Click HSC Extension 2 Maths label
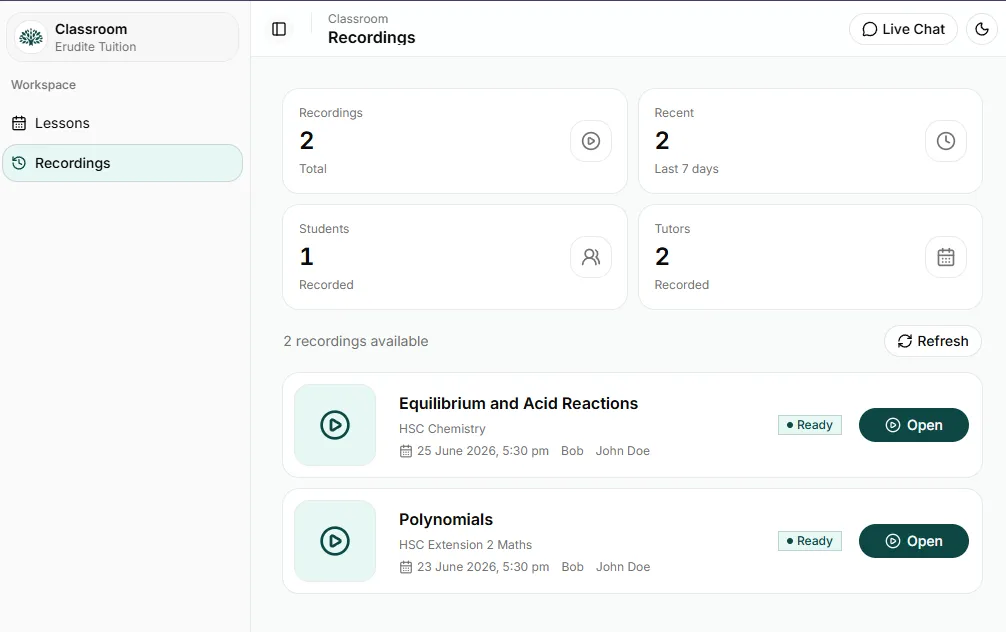Image resolution: width=1006 pixels, height=632 pixels. (x=465, y=545)
